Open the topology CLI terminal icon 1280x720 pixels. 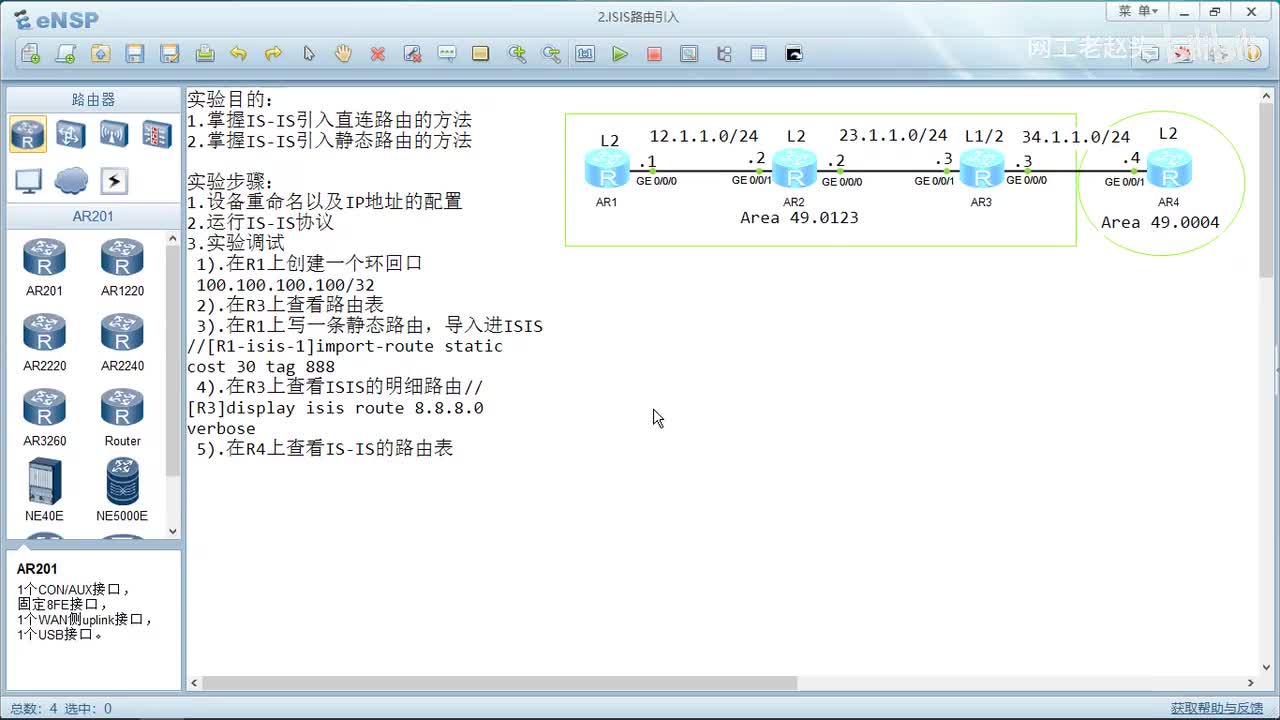(x=794, y=54)
